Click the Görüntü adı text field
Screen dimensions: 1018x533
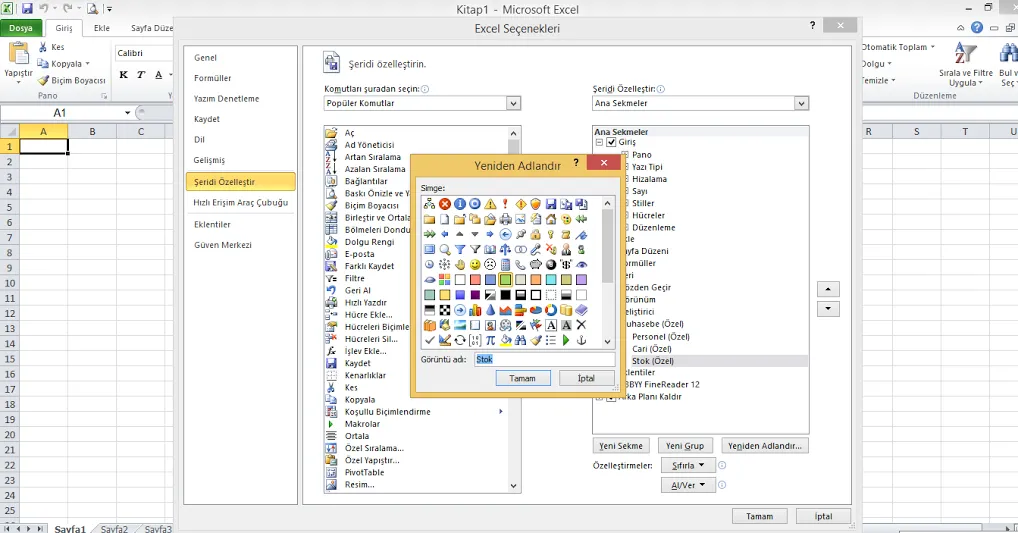point(544,359)
